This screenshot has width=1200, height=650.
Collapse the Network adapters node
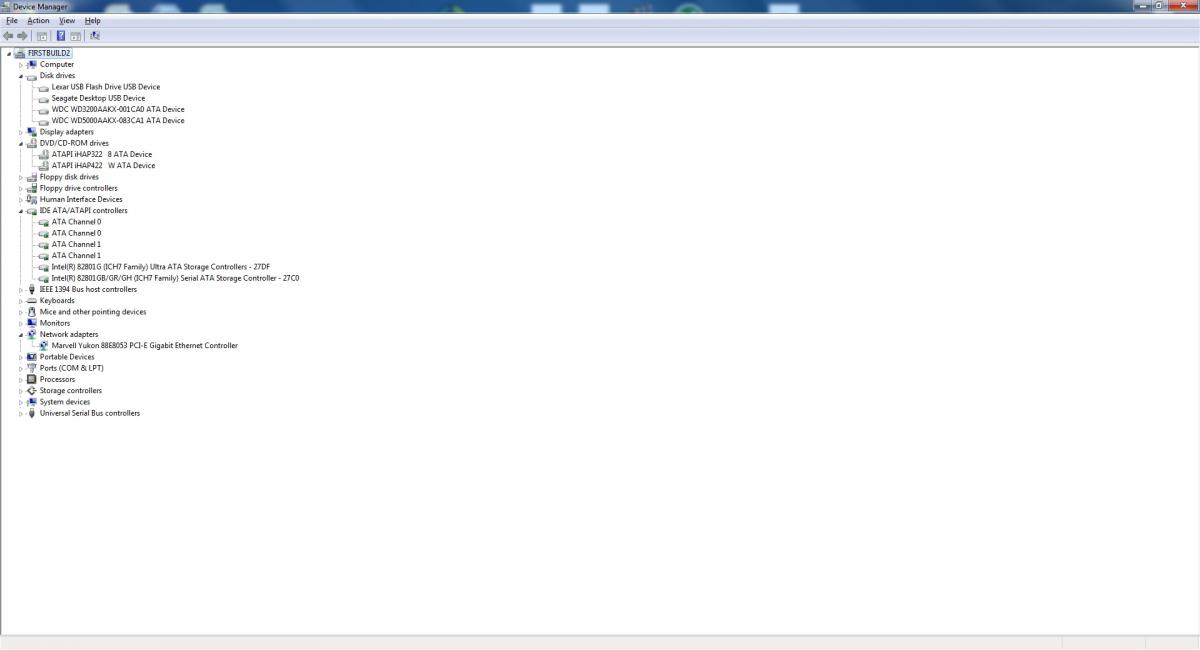(20, 335)
